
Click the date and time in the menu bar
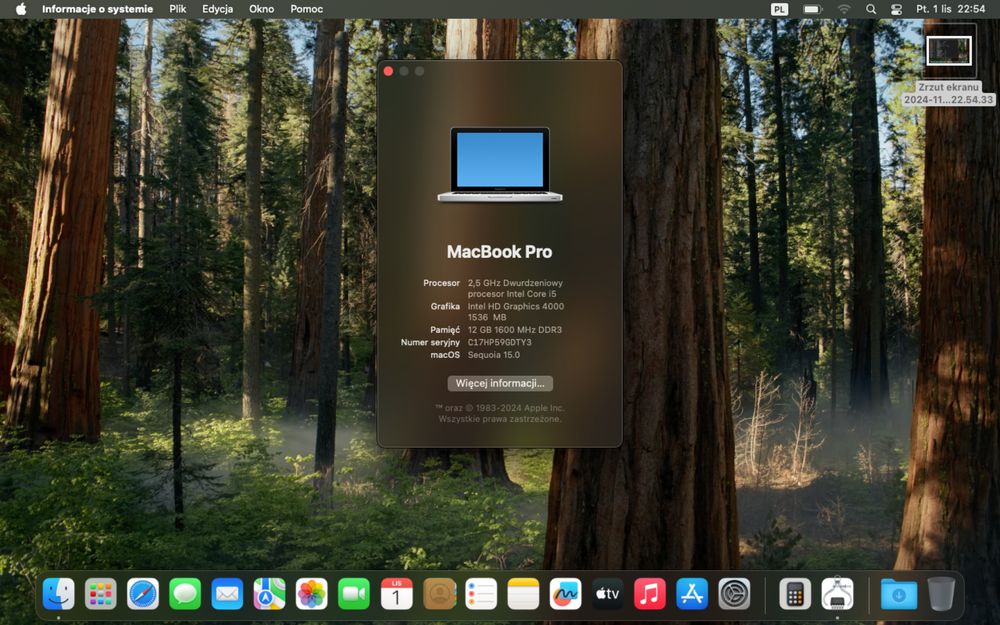pos(951,9)
